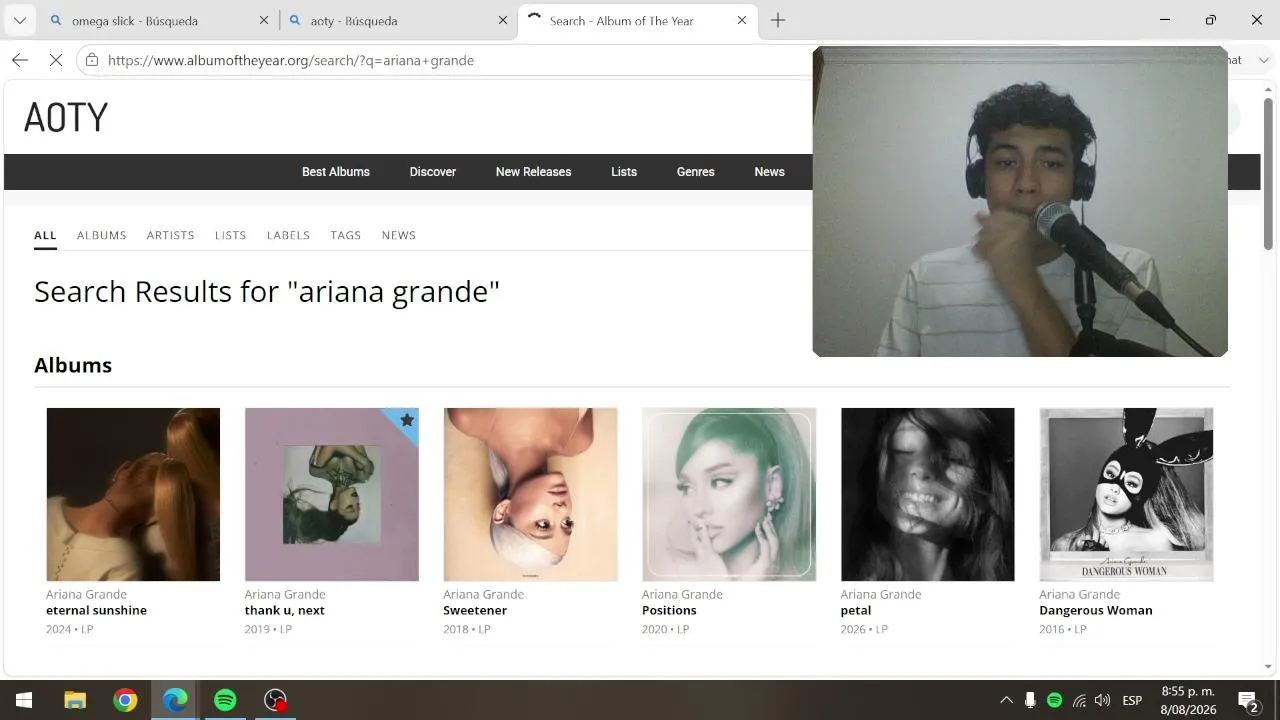Click the star badge on thank u, next
Screen dimensions: 1280x720
point(406,420)
